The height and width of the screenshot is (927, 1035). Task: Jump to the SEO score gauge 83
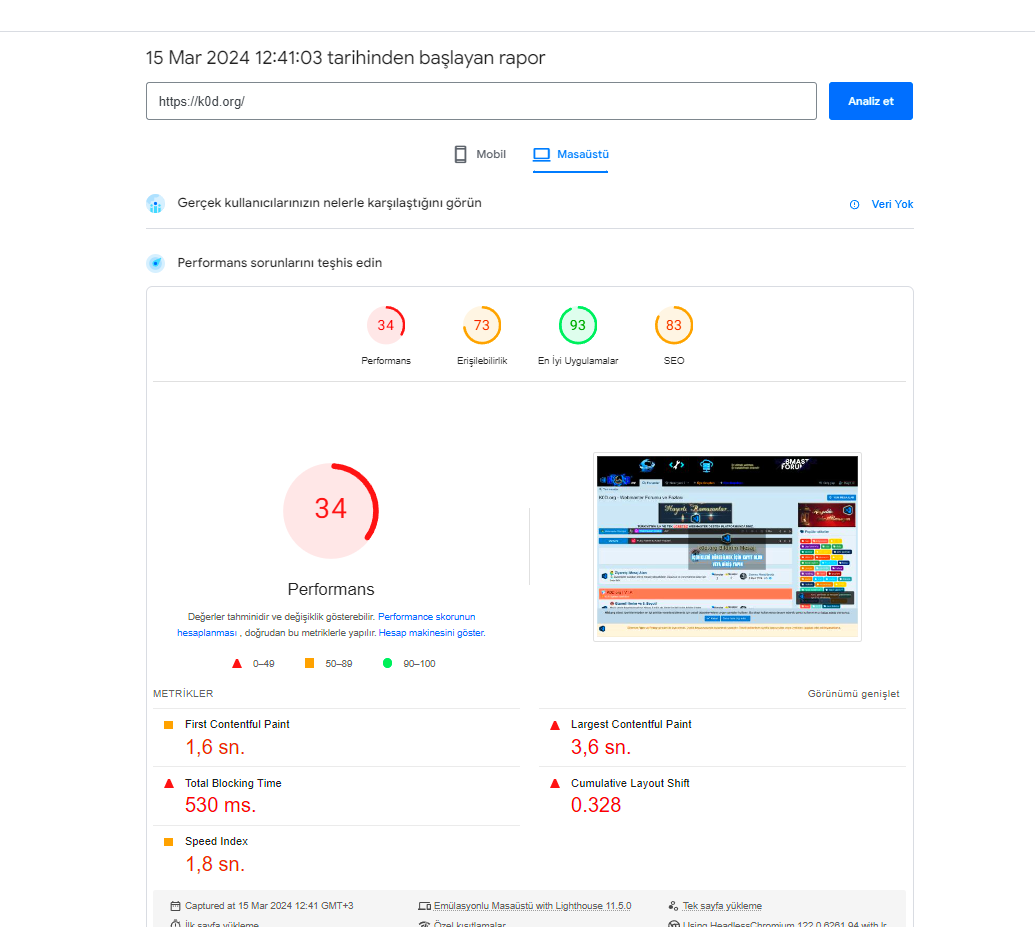[674, 325]
